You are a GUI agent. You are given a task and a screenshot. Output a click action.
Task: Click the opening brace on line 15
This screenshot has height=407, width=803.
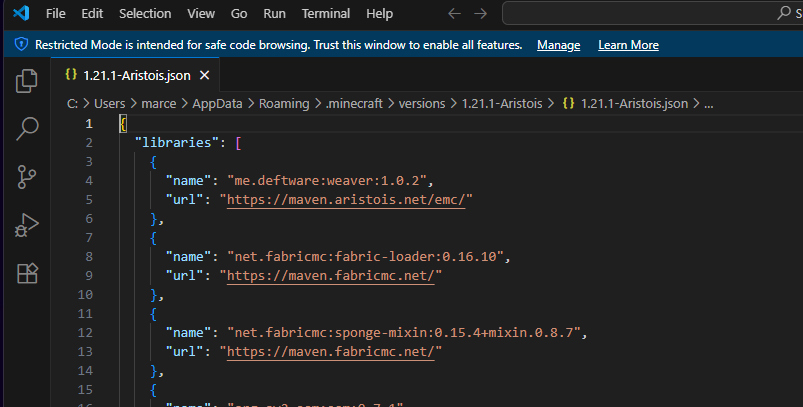(154, 390)
